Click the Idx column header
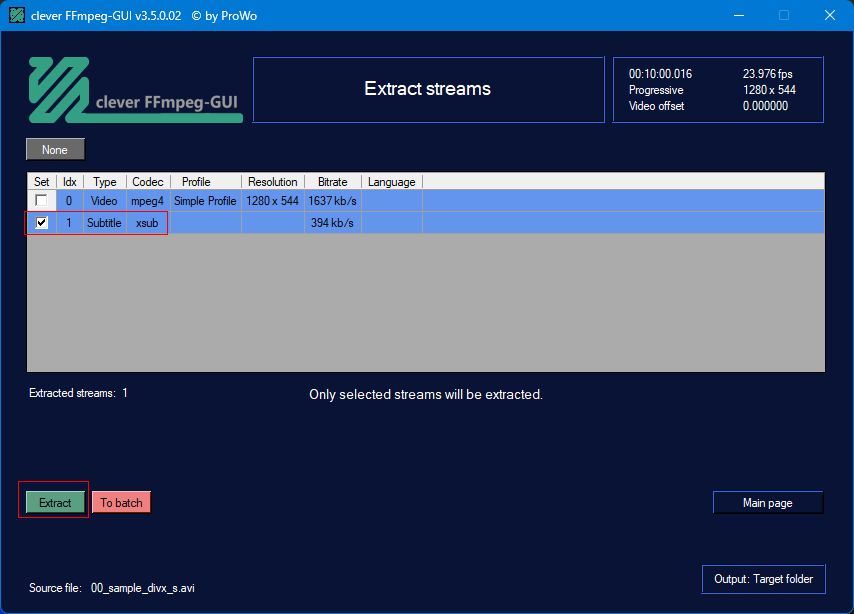 pos(70,181)
